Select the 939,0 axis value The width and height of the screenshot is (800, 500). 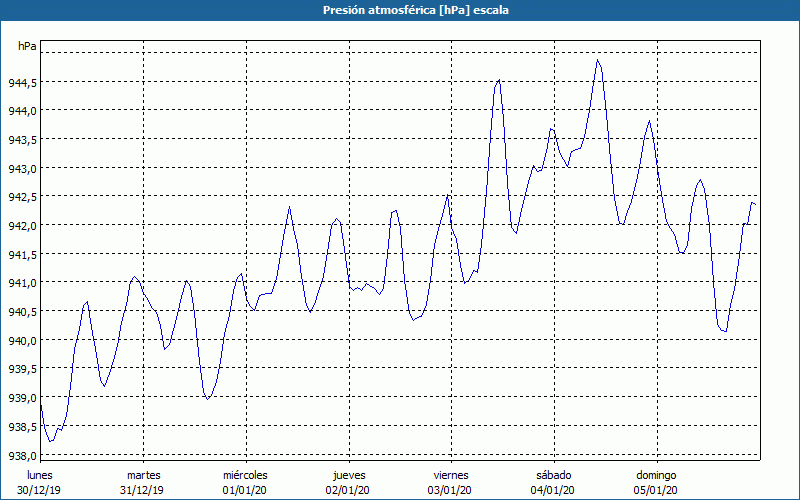click(x=21, y=397)
